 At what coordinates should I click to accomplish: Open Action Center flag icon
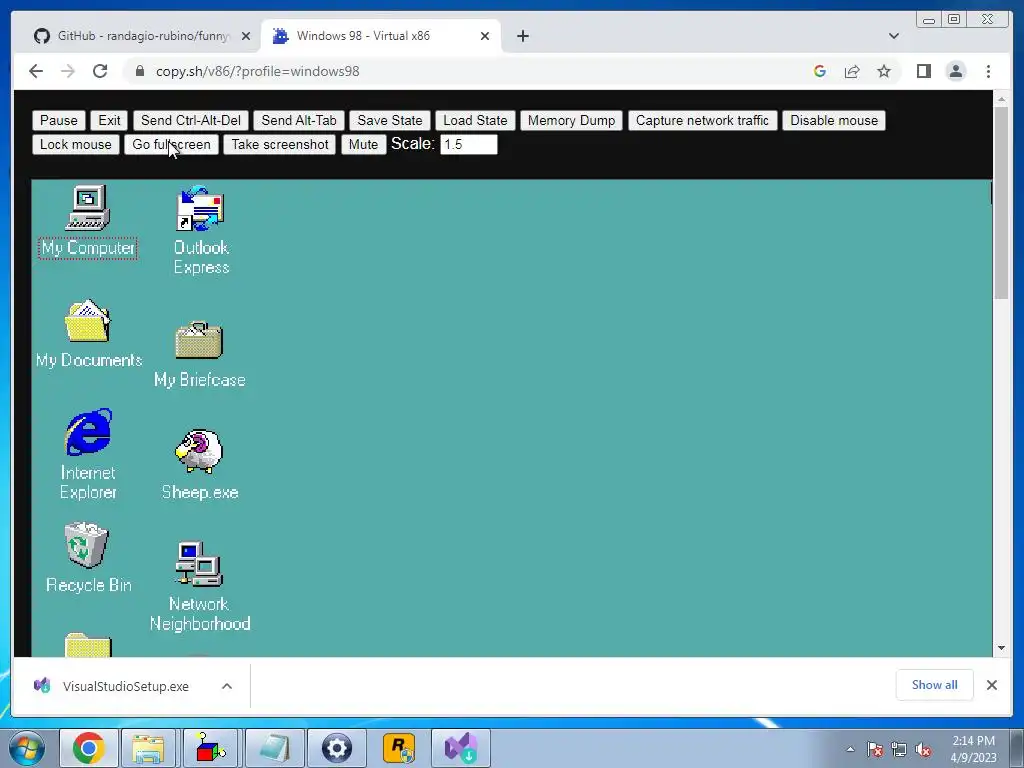click(x=875, y=750)
